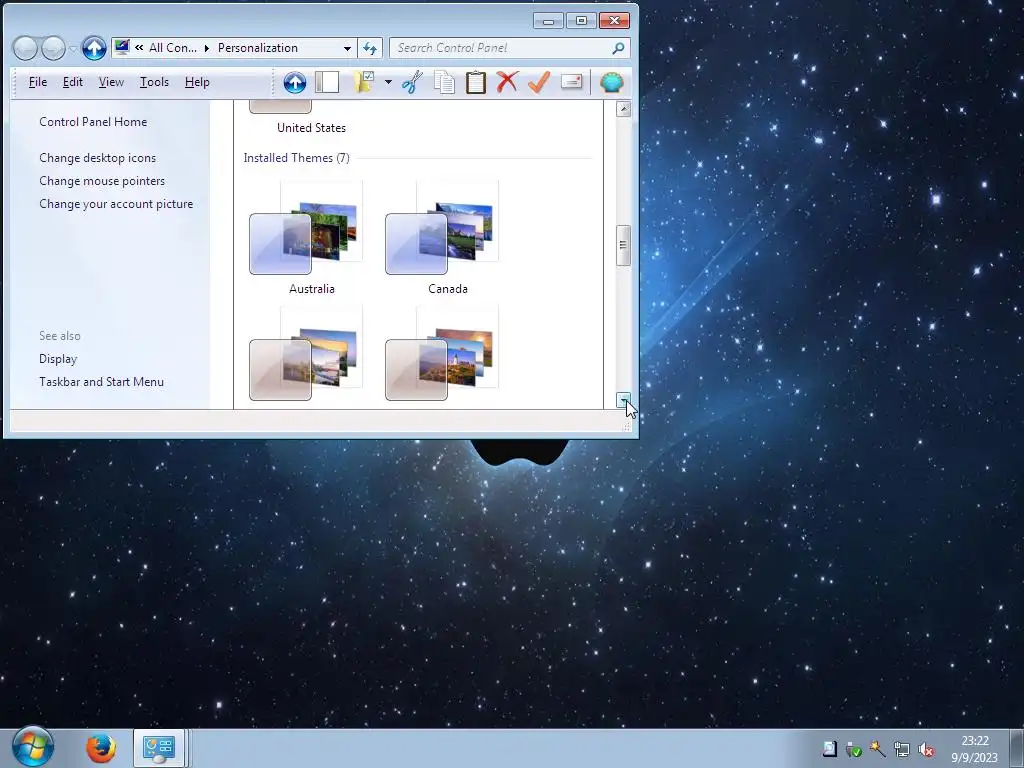The image size is (1024, 768).
Task: Click the search magnifier icon
Action: click(x=618, y=48)
